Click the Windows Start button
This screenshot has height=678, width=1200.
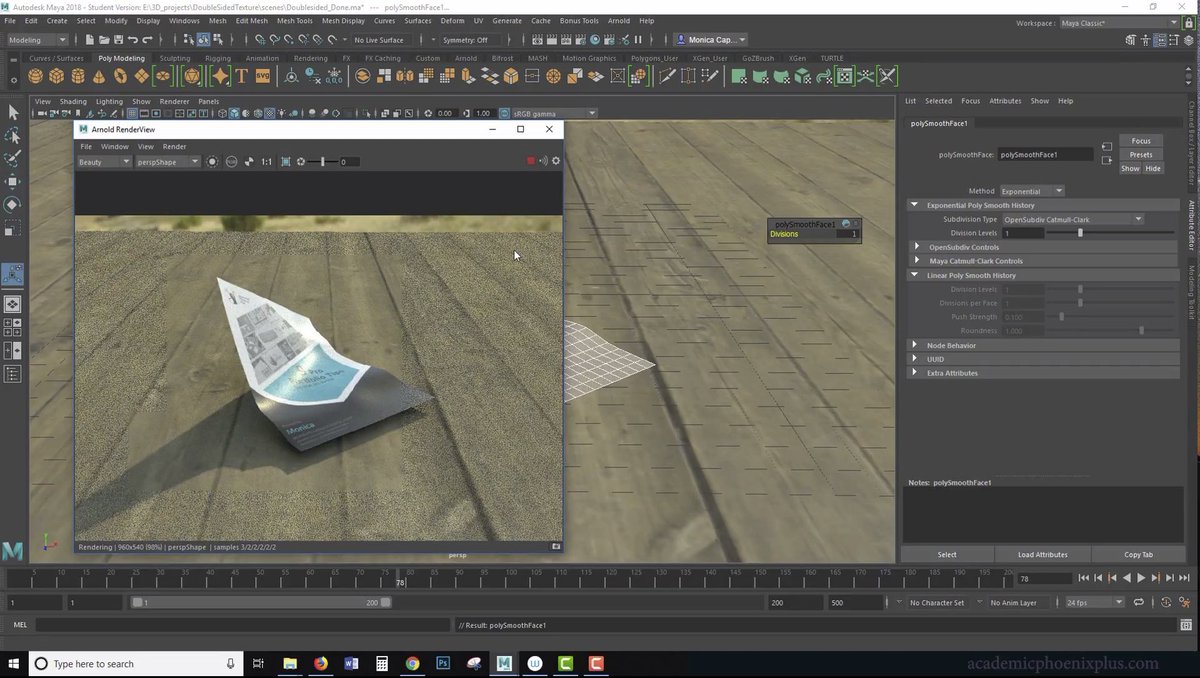[x=14, y=663]
